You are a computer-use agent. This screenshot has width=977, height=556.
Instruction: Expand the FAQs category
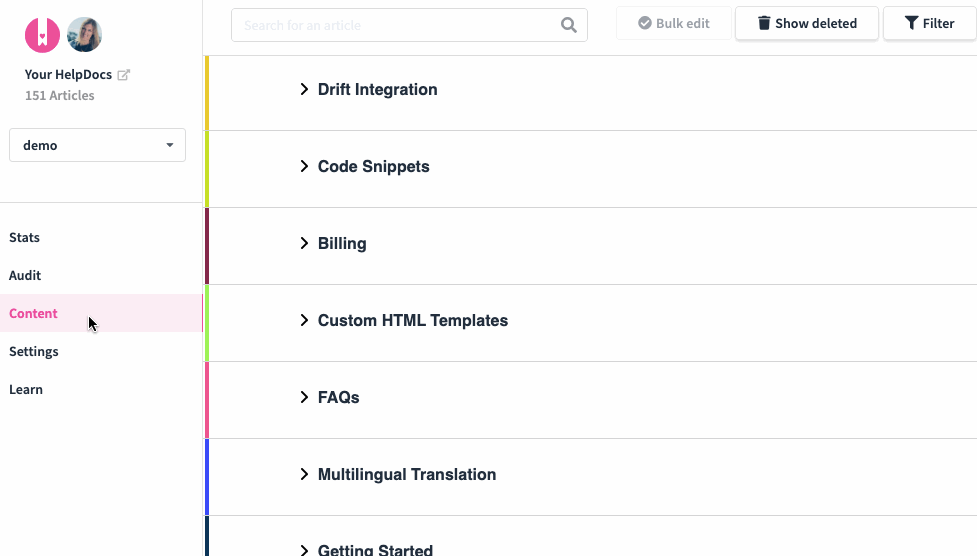[x=304, y=397]
